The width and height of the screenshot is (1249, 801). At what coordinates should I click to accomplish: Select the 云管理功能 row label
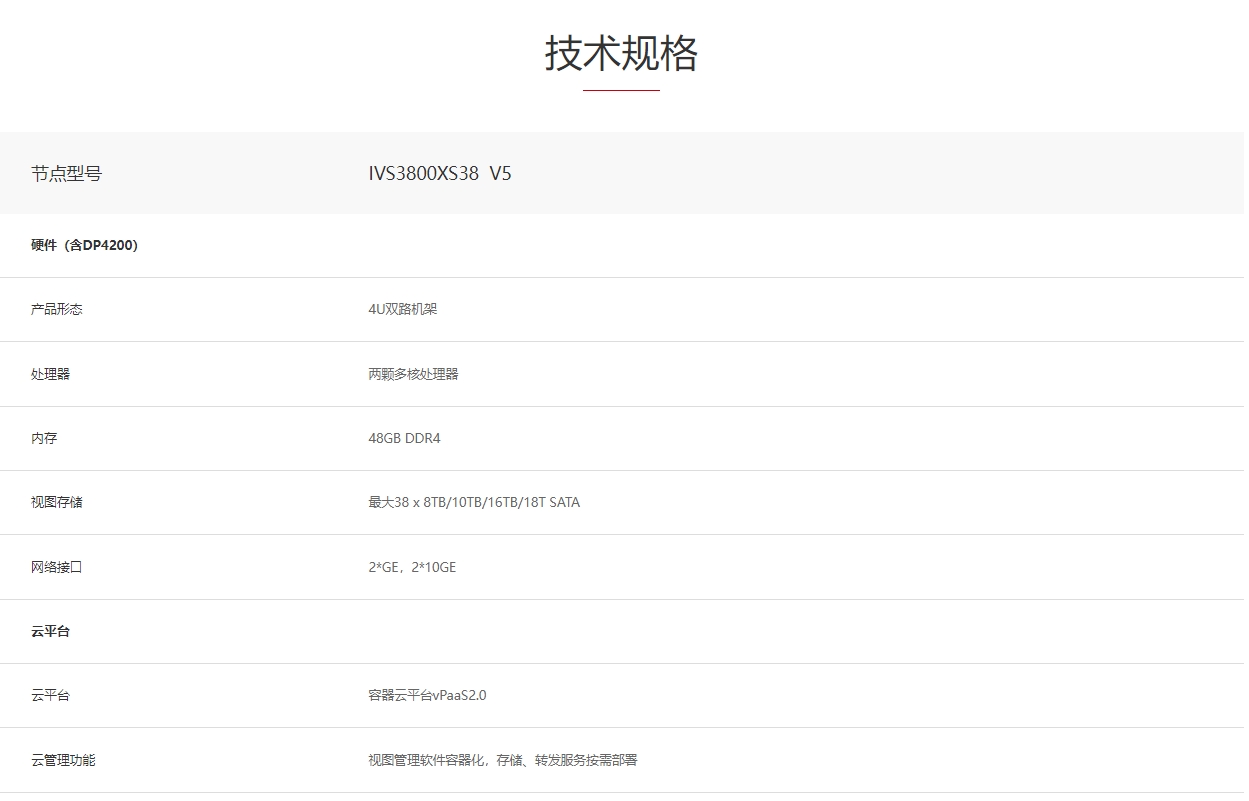pos(63,760)
